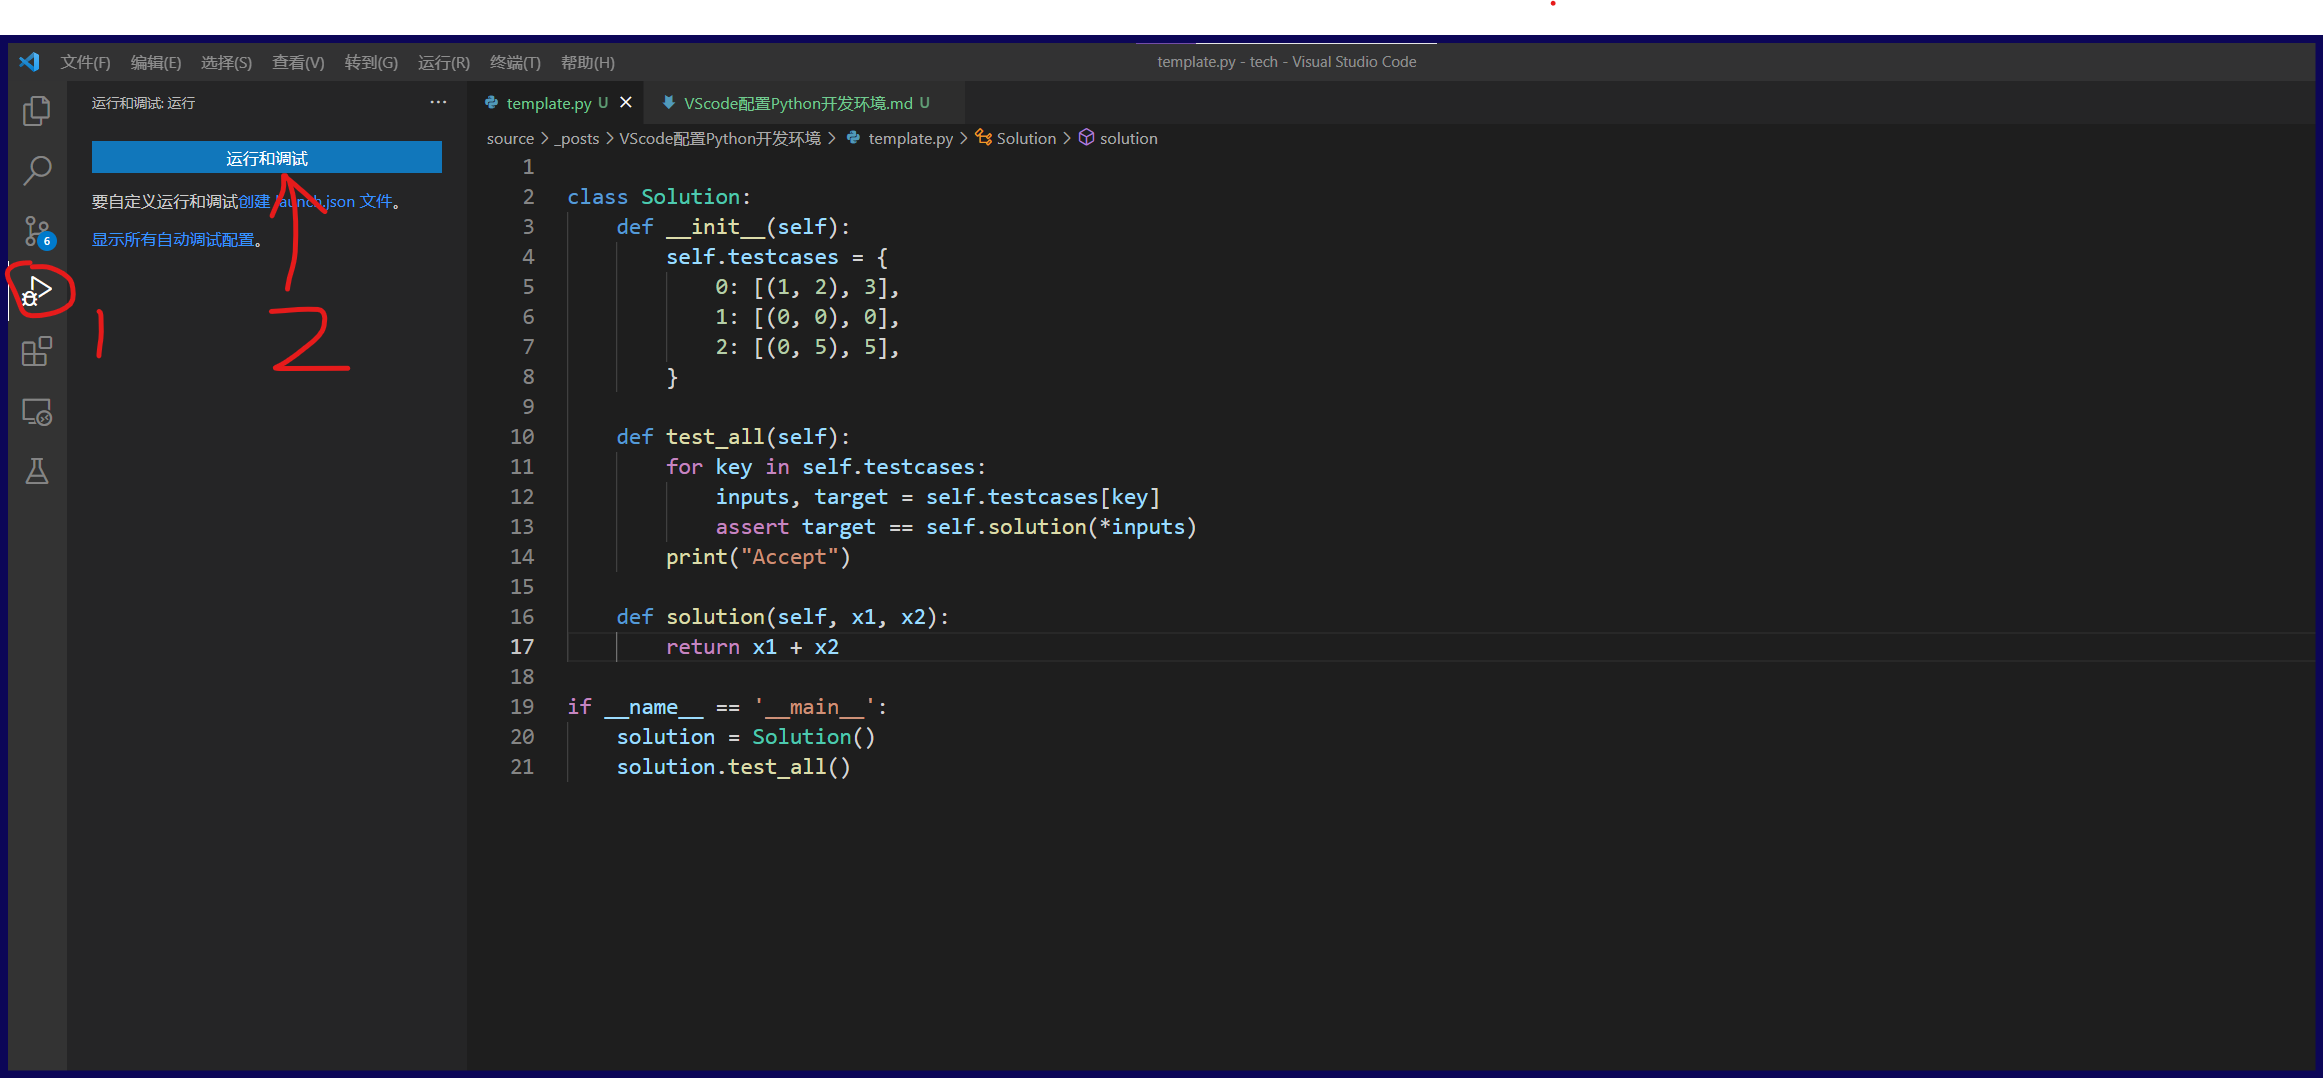Open the Search view icon
Image resolution: width=2323 pixels, height=1078 pixels.
point(37,170)
